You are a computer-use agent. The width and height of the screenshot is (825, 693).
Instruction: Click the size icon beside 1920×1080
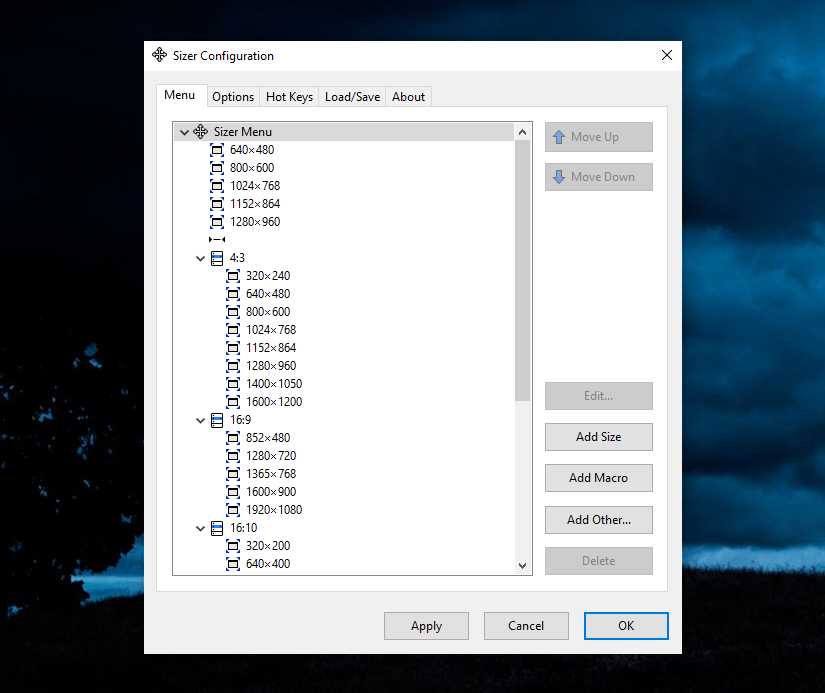233,509
